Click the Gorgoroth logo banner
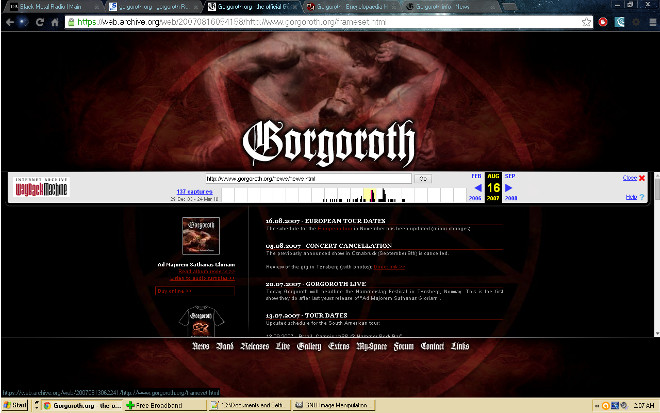Viewport: 660px width, 413px height. [x=329, y=143]
